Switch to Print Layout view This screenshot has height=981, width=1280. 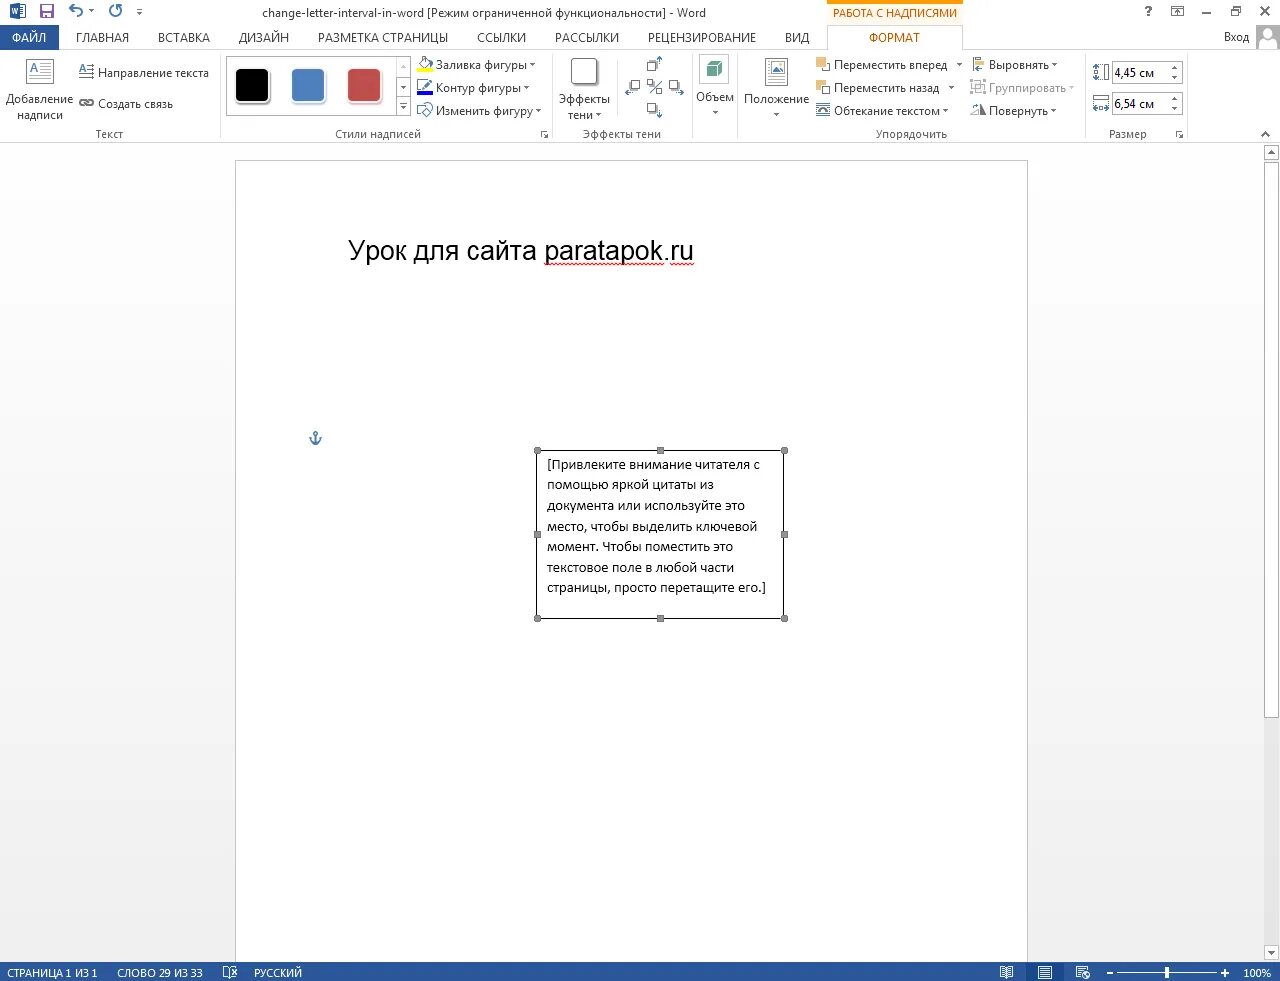point(1045,972)
